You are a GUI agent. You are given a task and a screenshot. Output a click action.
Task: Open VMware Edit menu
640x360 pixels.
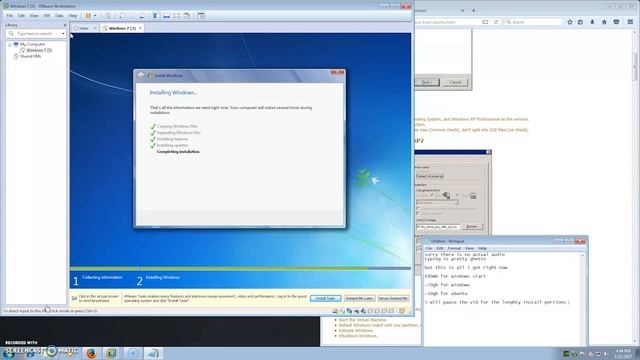[21, 16]
